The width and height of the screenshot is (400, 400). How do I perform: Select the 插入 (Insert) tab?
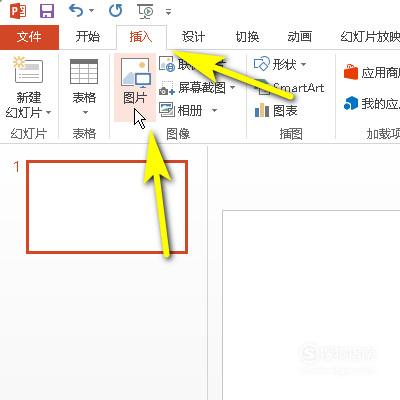[141, 37]
